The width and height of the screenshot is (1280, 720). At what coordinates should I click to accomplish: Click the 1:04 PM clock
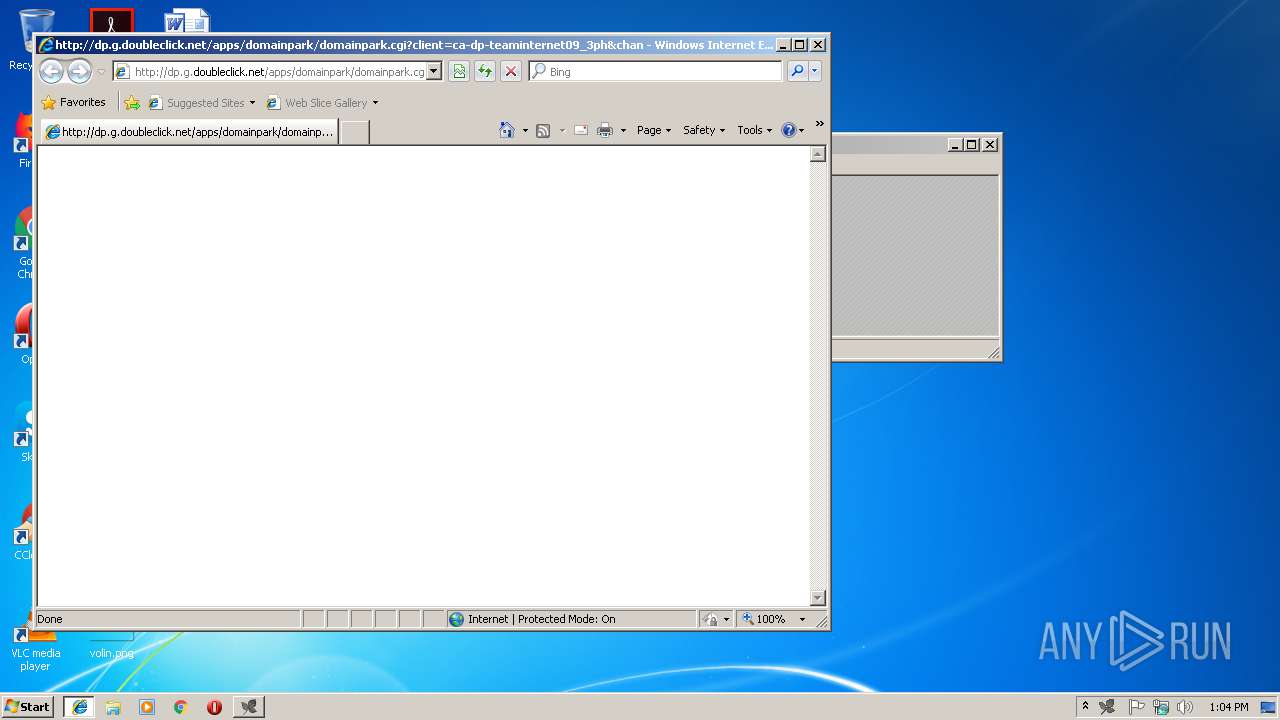1228,706
